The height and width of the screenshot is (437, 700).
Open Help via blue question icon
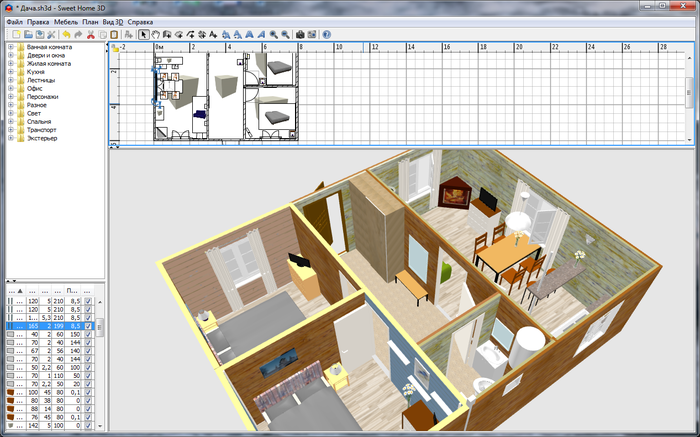pyautogui.click(x=327, y=34)
